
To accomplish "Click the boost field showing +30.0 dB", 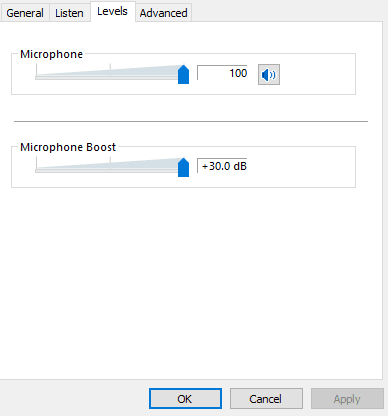I will pyautogui.click(x=222, y=166).
